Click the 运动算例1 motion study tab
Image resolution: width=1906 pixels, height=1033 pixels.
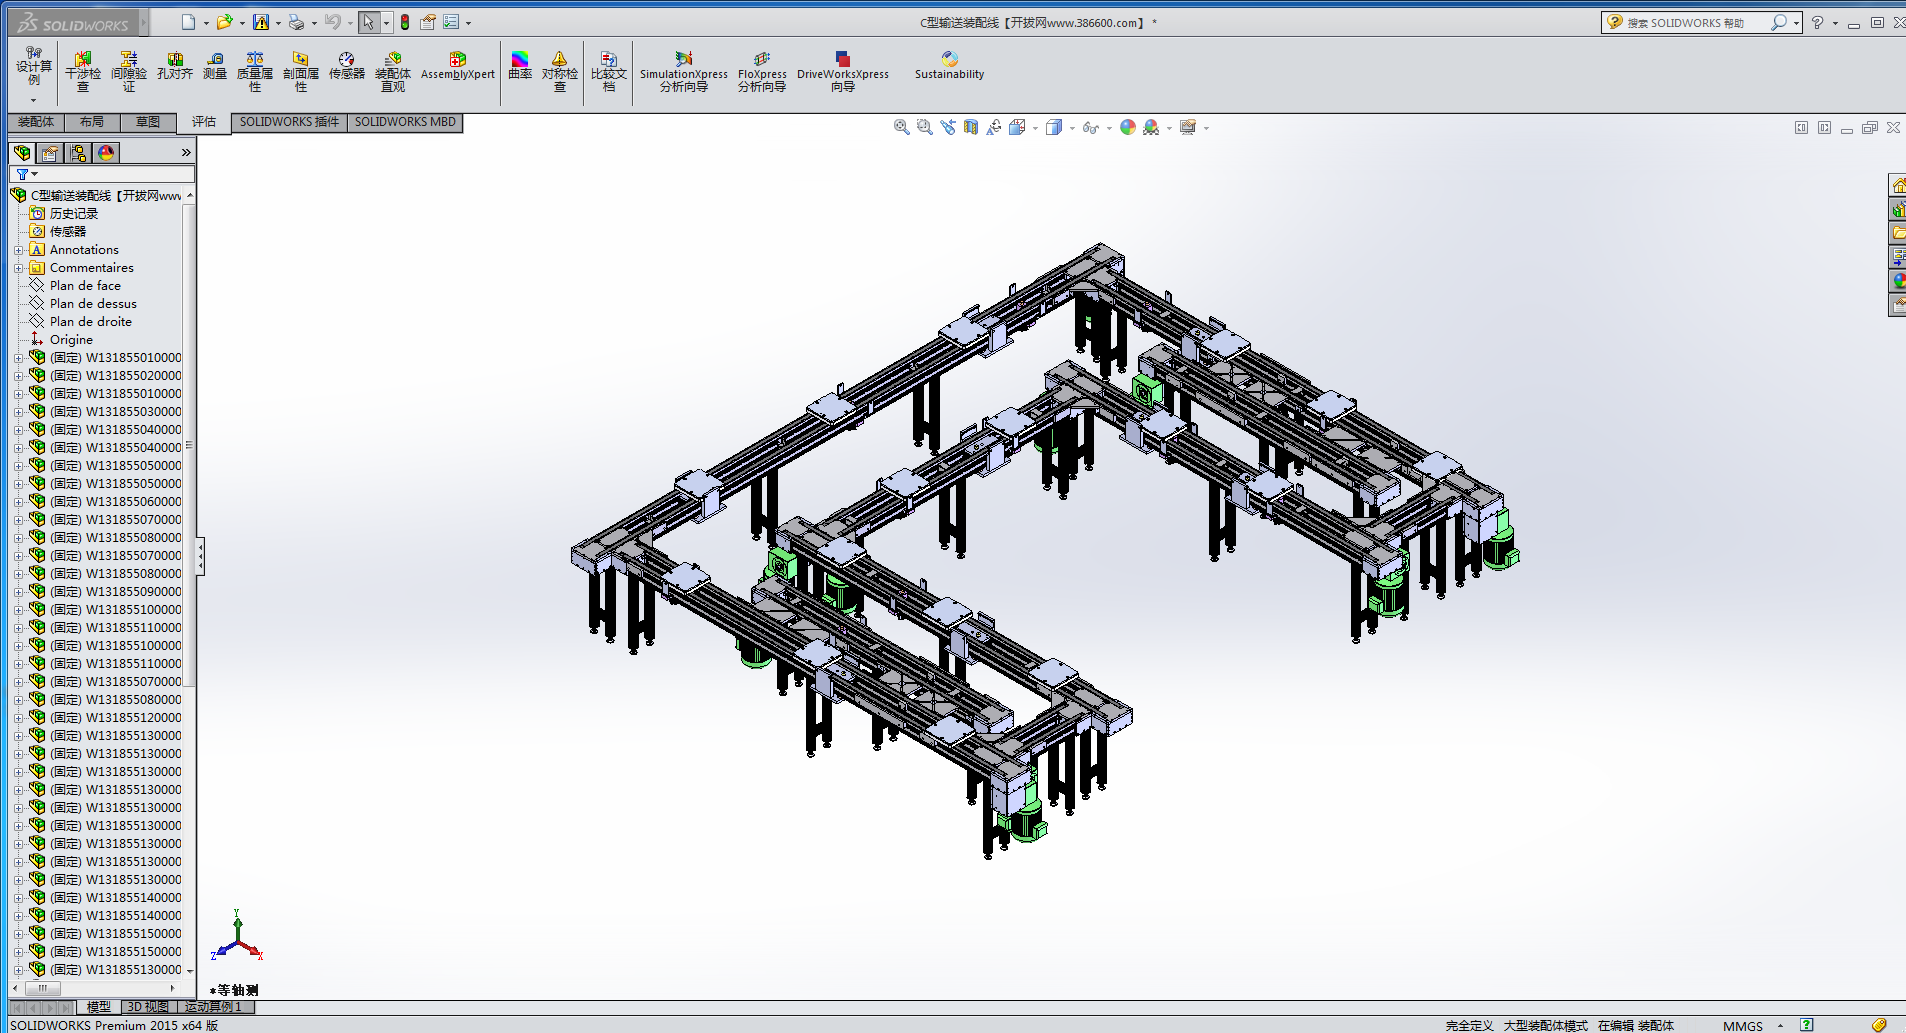click(213, 1007)
